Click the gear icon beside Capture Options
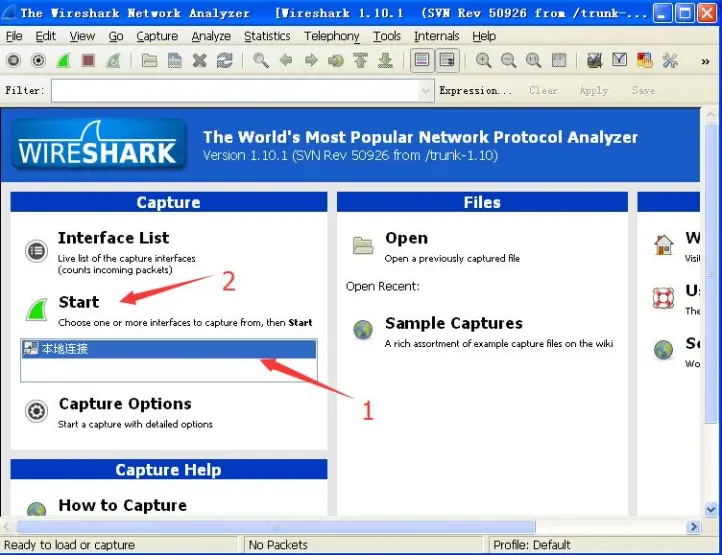The width and height of the screenshot is (722, 555). (36, 411)
